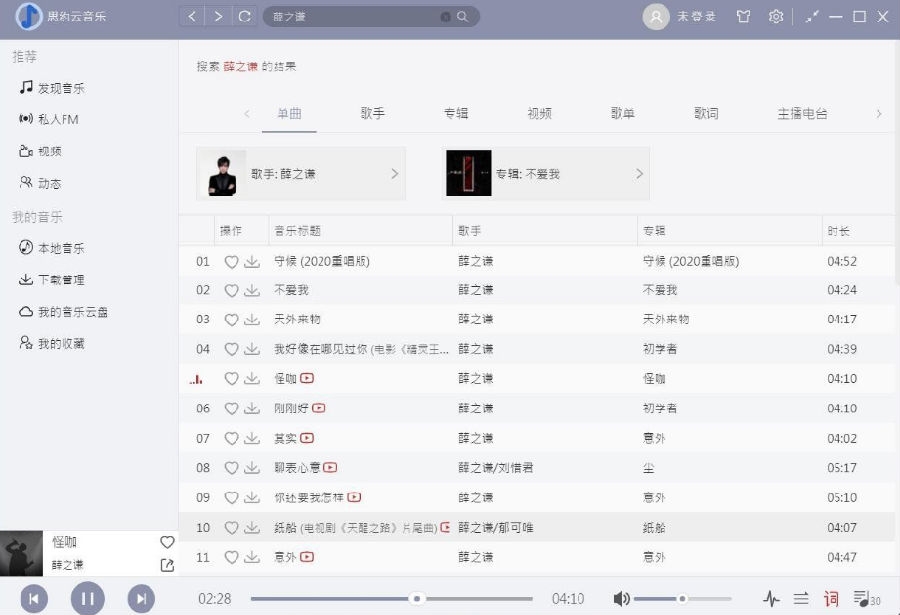
Task: Click the user avatar to log in
Action: coord(655,16)
